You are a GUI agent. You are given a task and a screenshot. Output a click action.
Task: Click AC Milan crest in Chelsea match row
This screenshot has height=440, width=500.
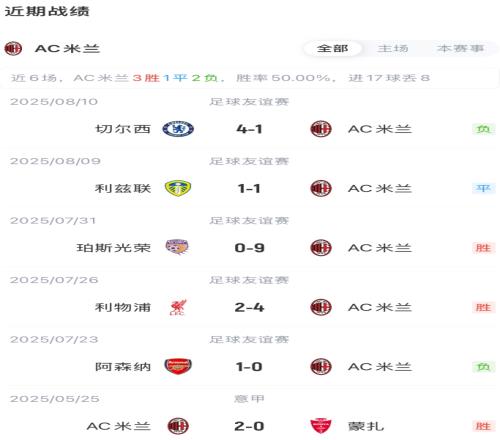[x=321, y=129]
